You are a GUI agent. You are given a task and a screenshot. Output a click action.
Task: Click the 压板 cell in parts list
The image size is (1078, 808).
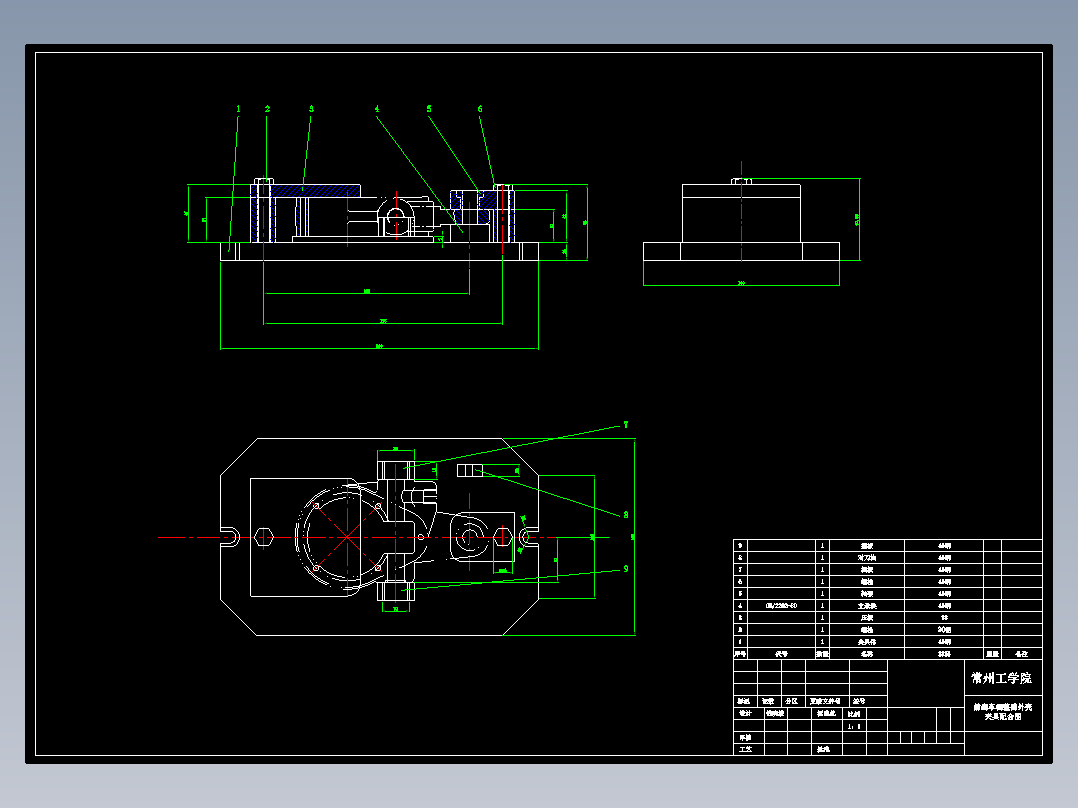(x=867, y=618)
